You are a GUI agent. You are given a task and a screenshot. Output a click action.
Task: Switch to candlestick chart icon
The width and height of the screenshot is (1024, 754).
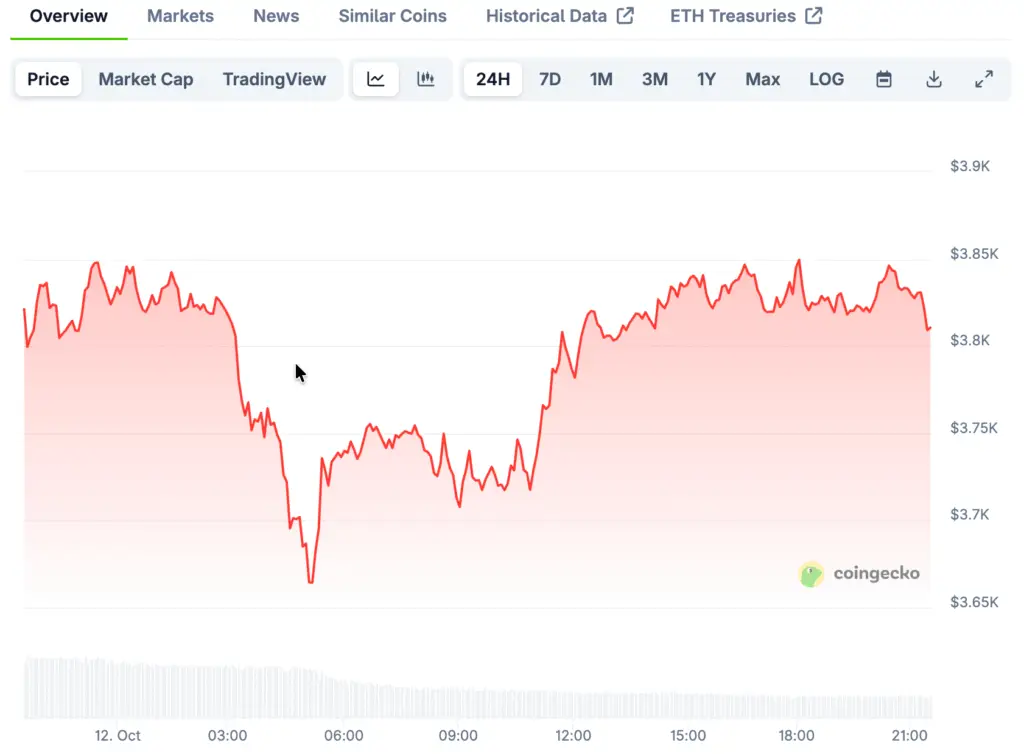coord(426,80)
